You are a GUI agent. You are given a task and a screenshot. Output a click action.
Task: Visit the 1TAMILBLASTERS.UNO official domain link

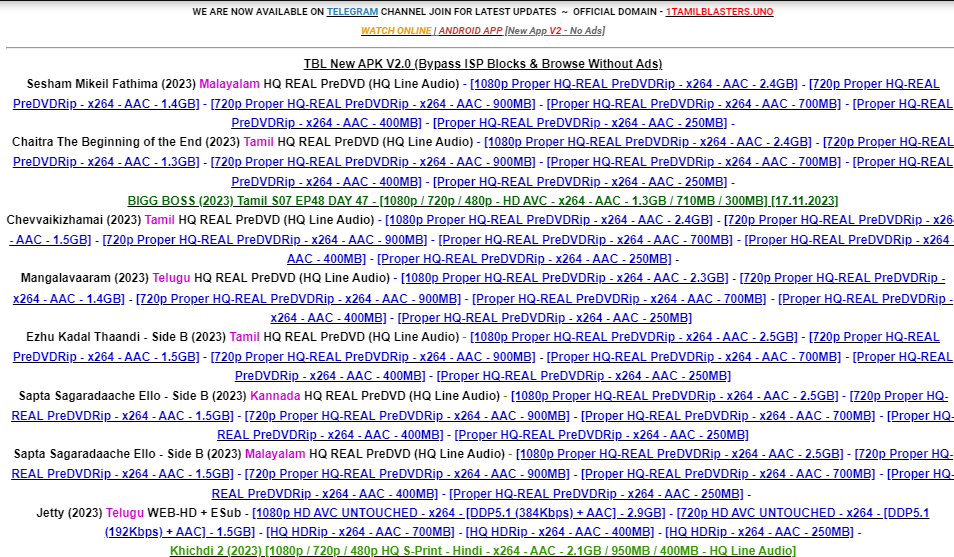click(719, 12)
